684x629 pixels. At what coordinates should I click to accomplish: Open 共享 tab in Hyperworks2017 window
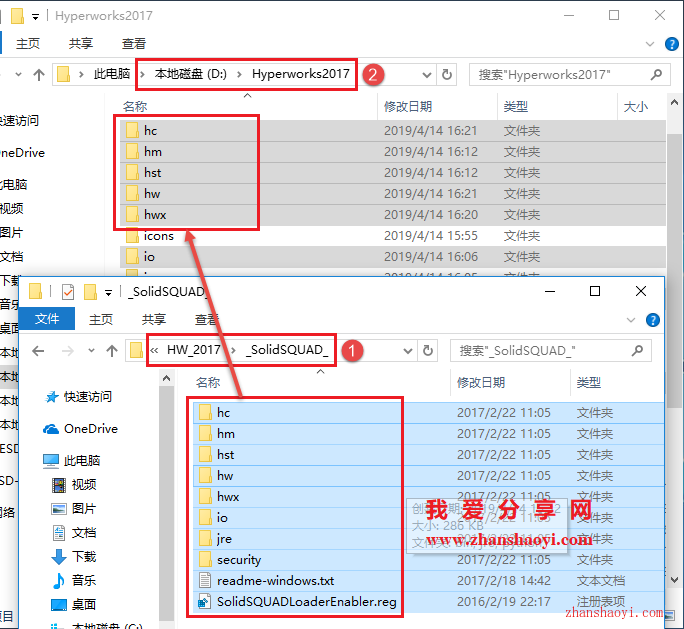[80, 43]
